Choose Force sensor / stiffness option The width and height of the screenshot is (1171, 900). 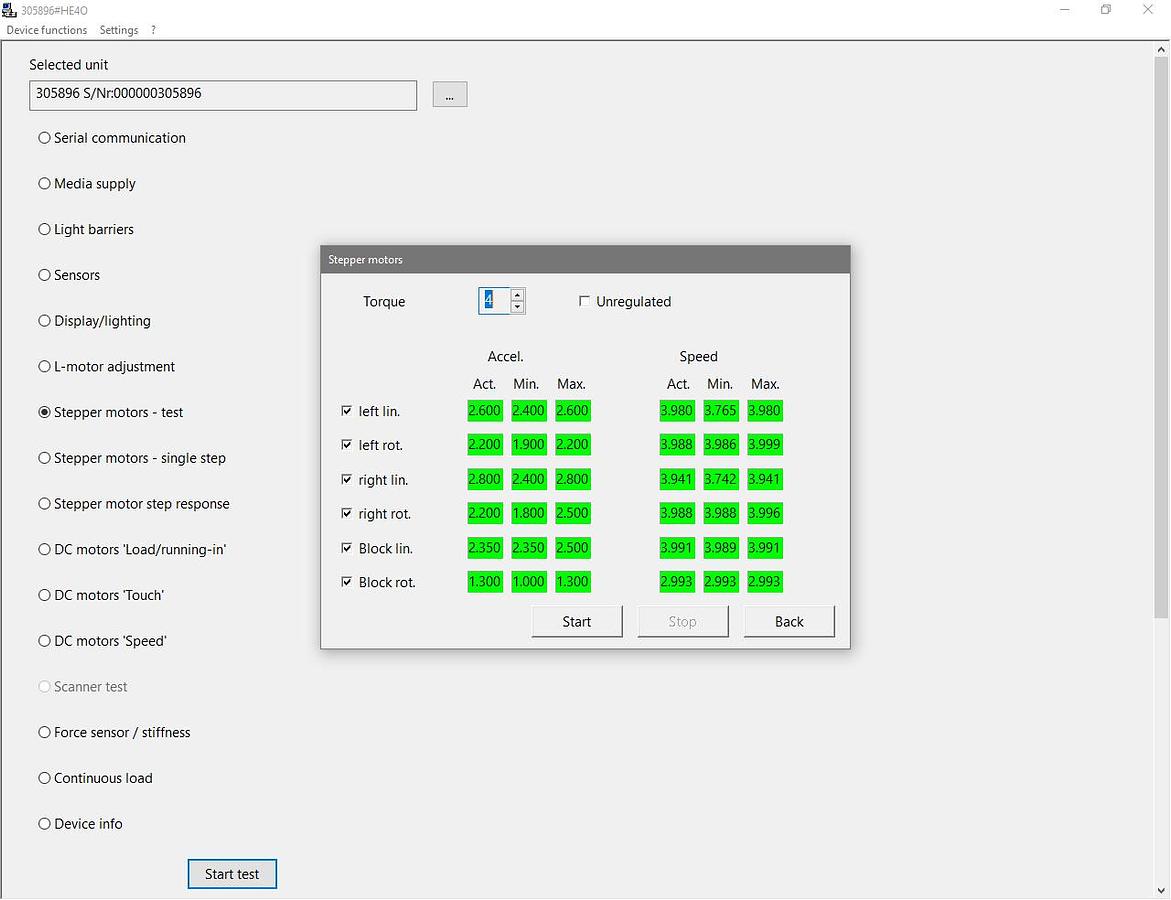(45, 733)
